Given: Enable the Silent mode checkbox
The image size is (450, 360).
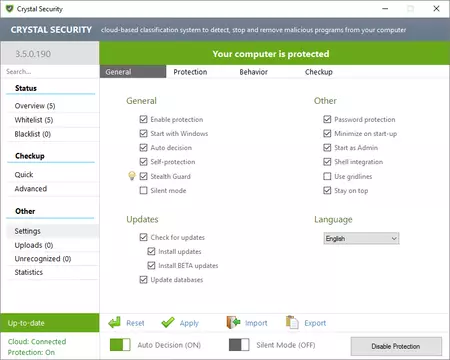Looking at the screenshot, I should [143, 190].
